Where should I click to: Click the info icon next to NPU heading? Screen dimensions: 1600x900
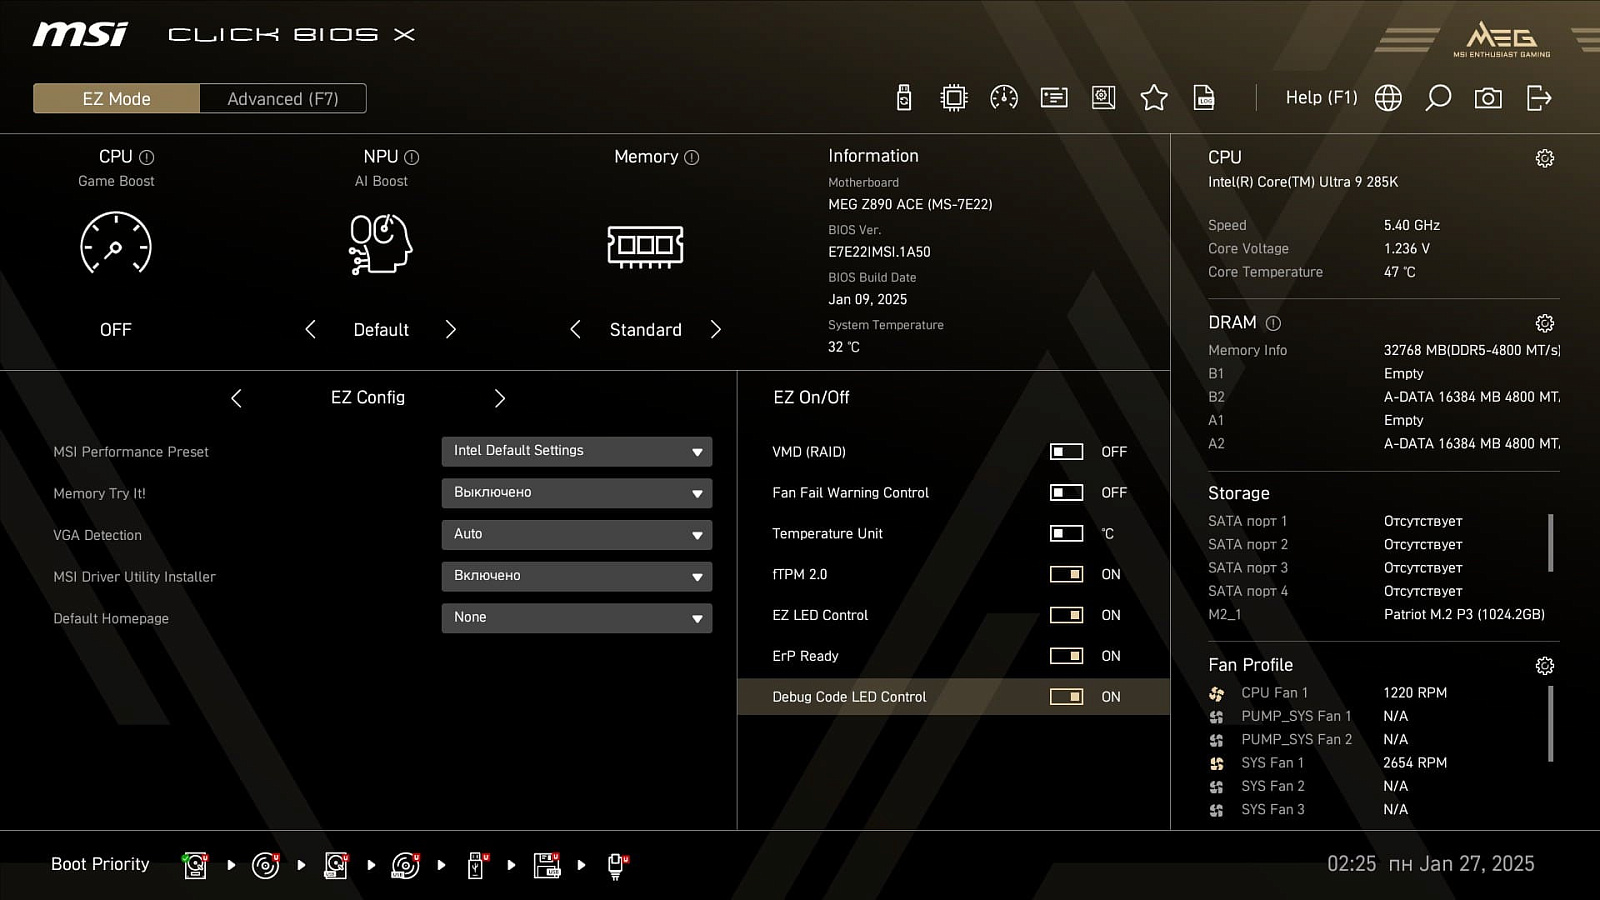412,157
